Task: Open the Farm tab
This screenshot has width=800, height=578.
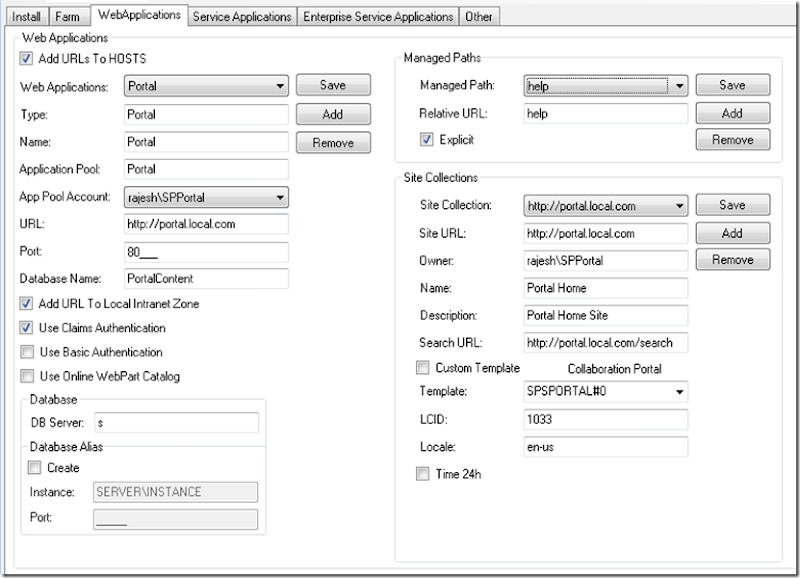Action: click(67, 16)
